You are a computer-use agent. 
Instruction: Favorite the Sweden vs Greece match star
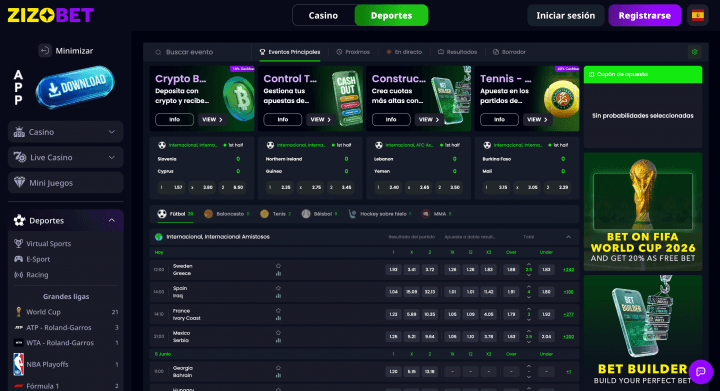pyautogui.click(x=278, y=266)
